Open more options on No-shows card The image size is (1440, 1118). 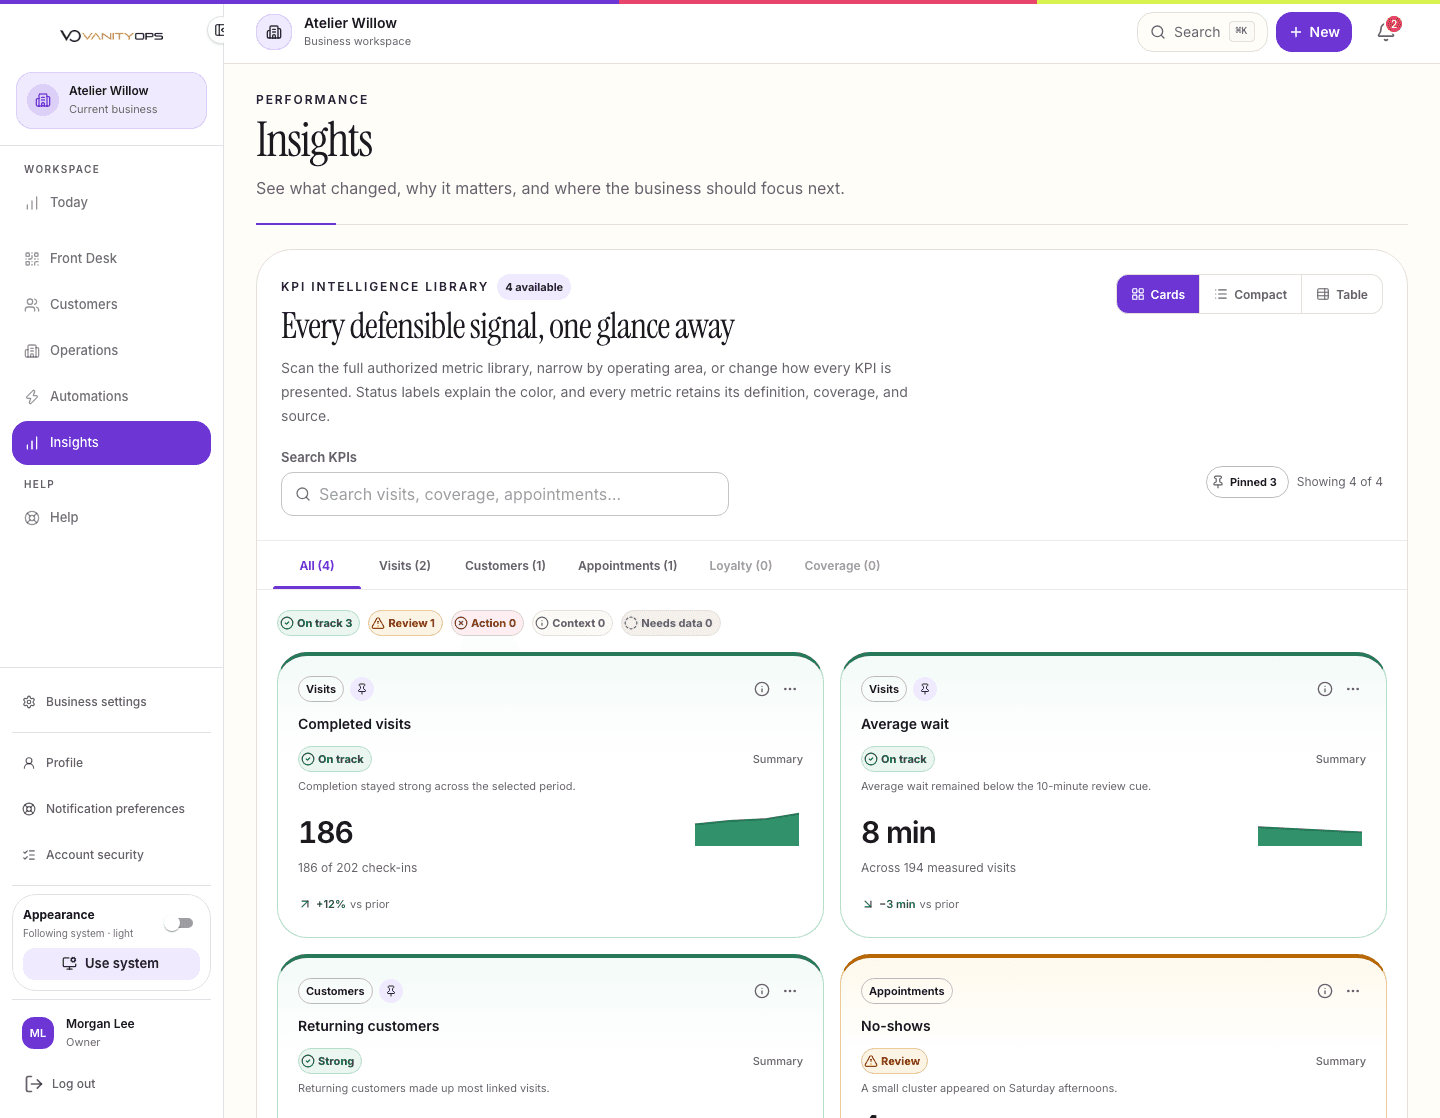(x=1353, y=991)
